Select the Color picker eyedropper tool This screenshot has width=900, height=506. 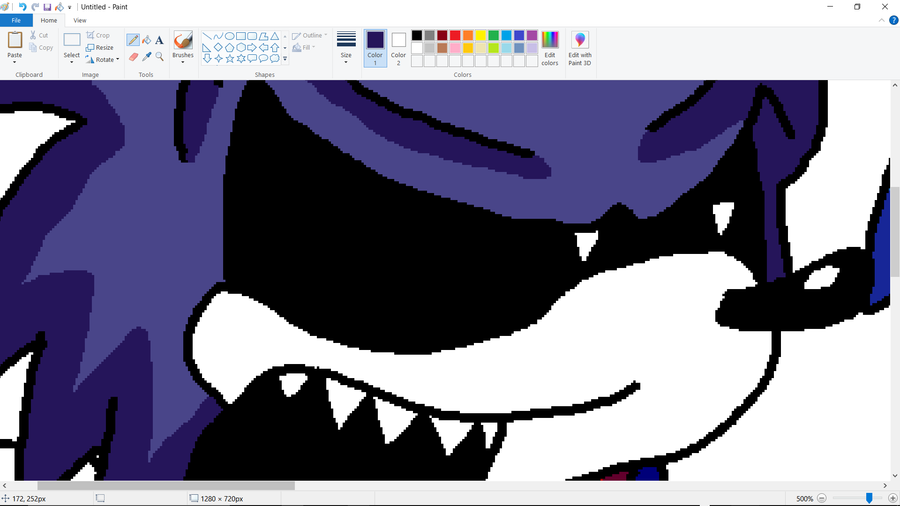coord(146,56)
